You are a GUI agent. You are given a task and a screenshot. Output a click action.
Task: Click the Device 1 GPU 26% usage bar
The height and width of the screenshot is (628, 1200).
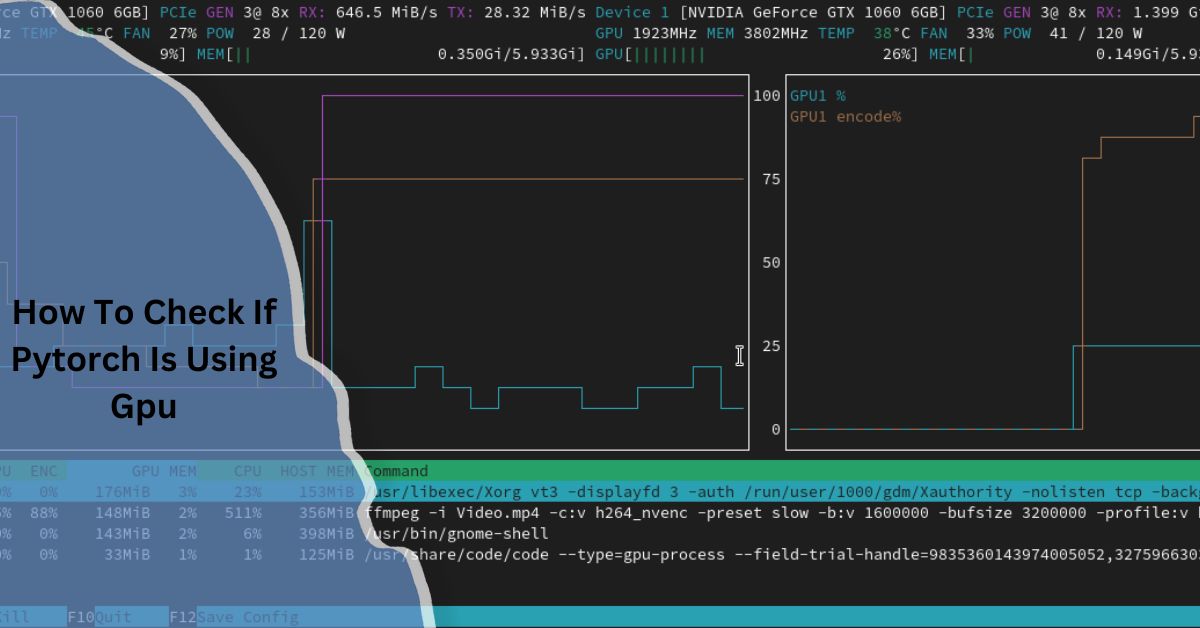click(x=757, y=54)
